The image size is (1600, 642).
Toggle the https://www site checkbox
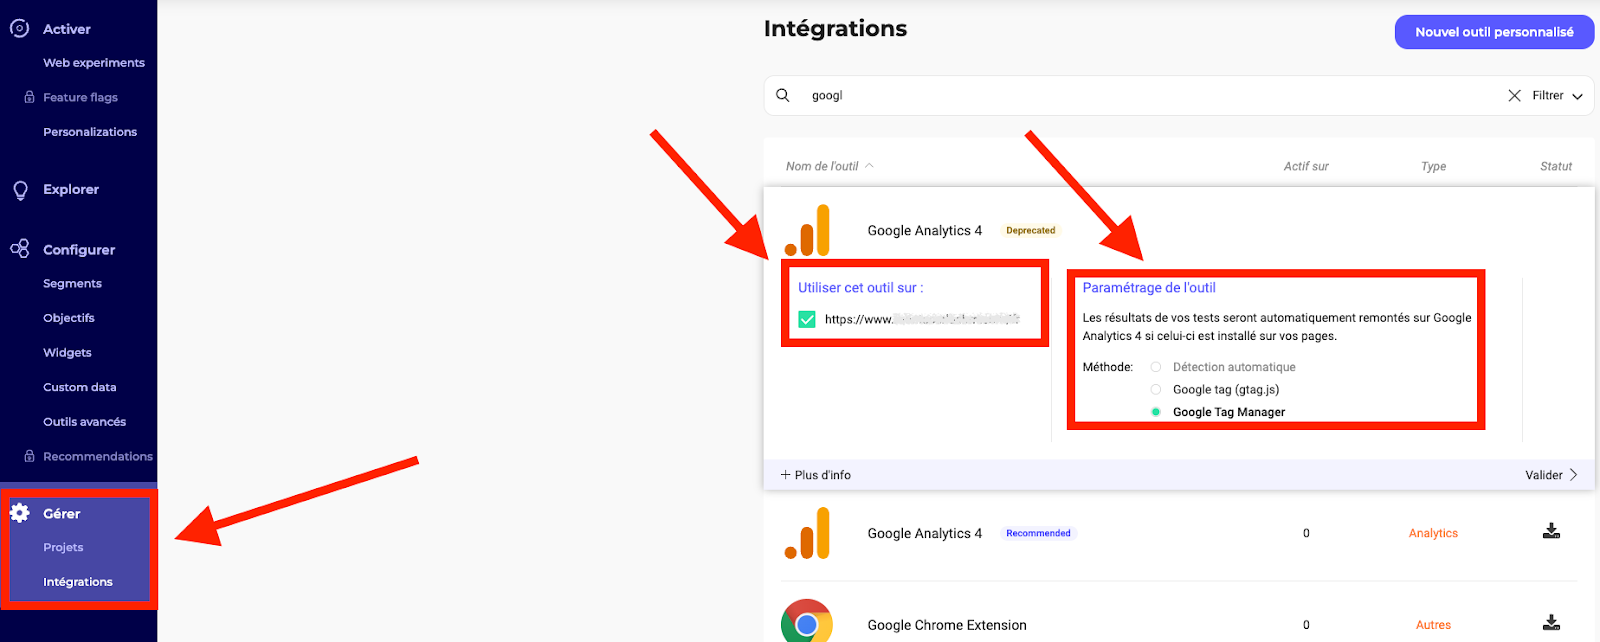(807, 319)
